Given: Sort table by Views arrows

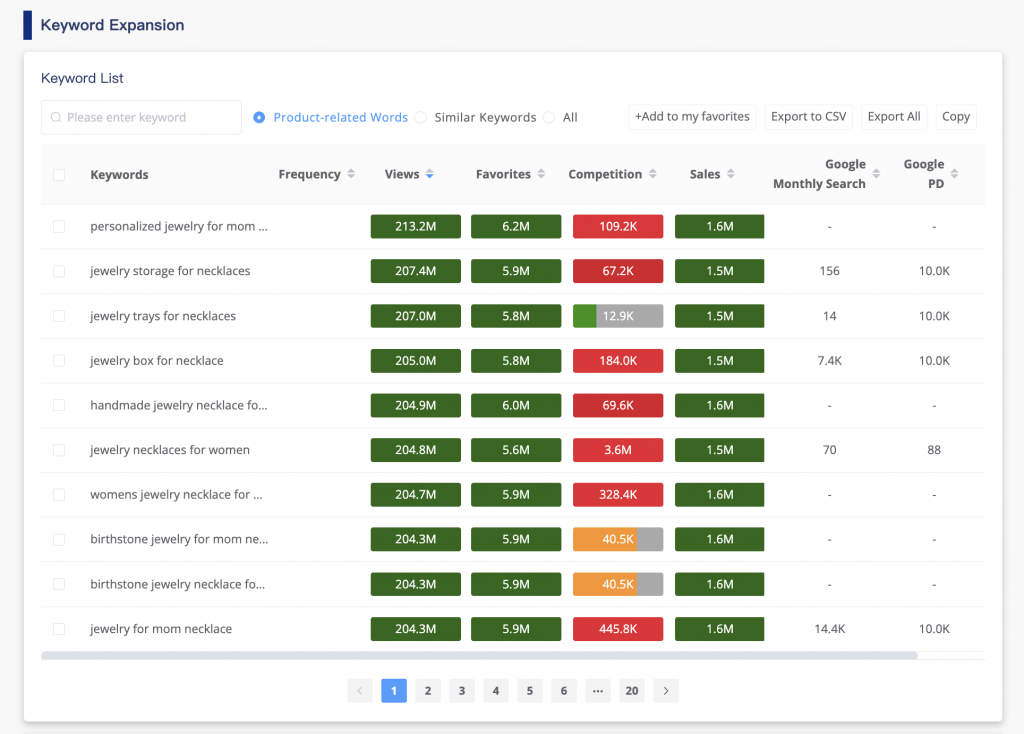Looking at the screenshot, I should (x=429, y=174).
